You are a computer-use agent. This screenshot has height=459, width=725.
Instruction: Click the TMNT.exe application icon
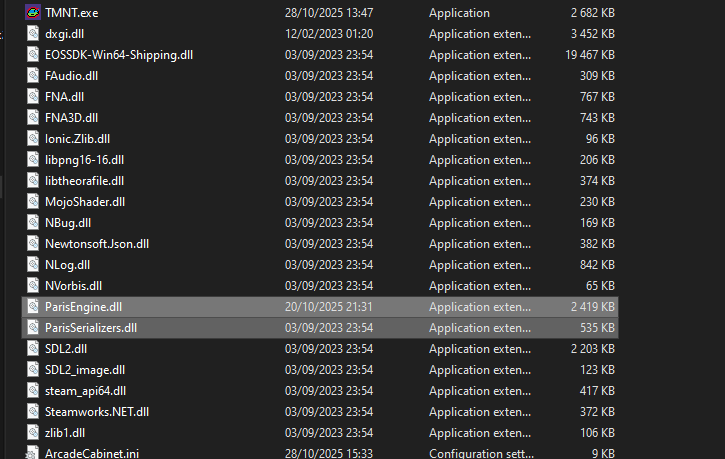coord(33,13)
